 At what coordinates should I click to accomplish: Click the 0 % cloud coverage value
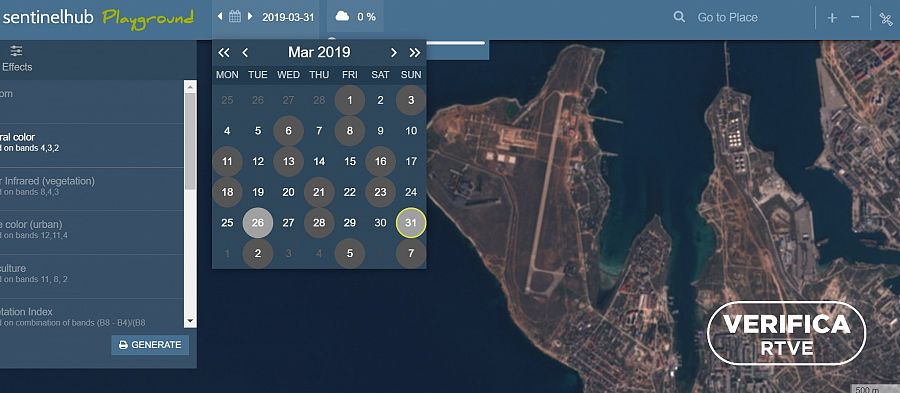[x=366, y=17]
